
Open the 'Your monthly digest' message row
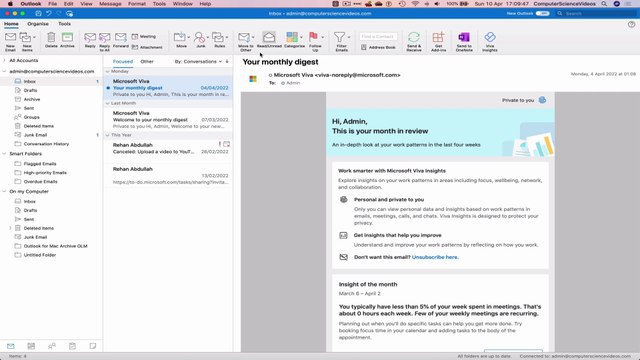click(x=168, y=88)
